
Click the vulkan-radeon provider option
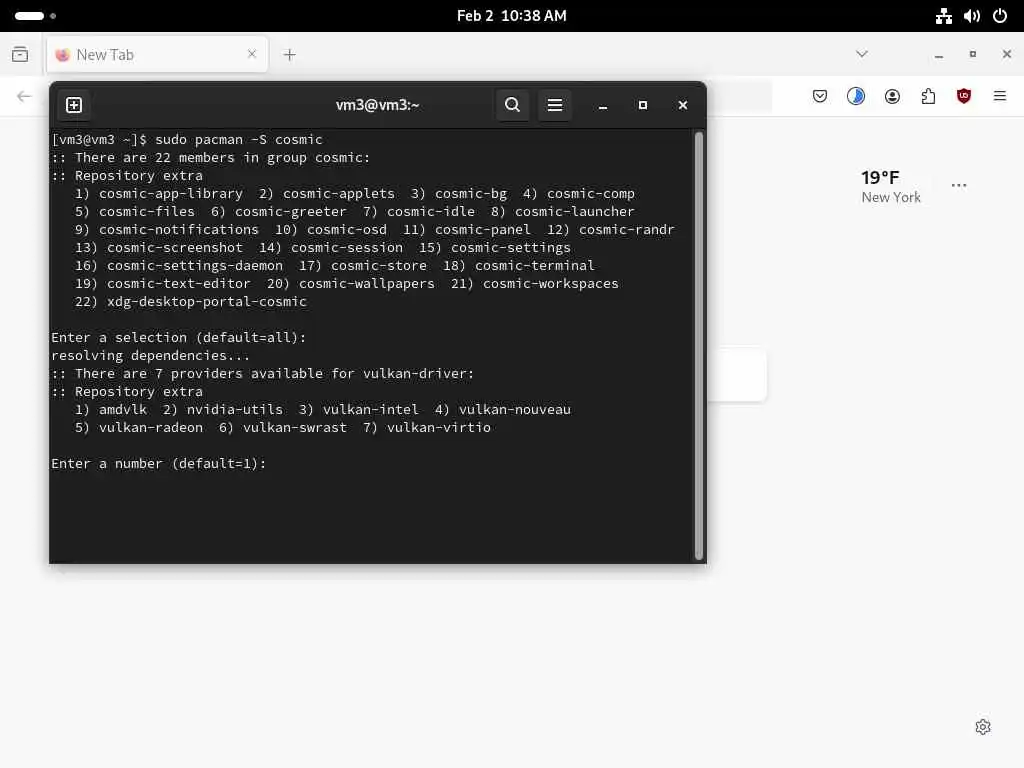151,428
